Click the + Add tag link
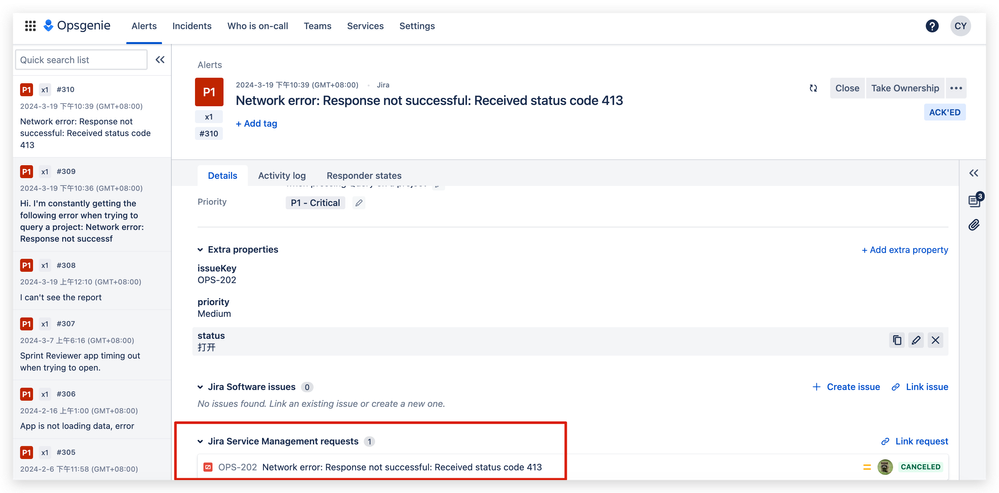This screenshot has width=999, height=493. pyautogui.click(x=256, y=124)
